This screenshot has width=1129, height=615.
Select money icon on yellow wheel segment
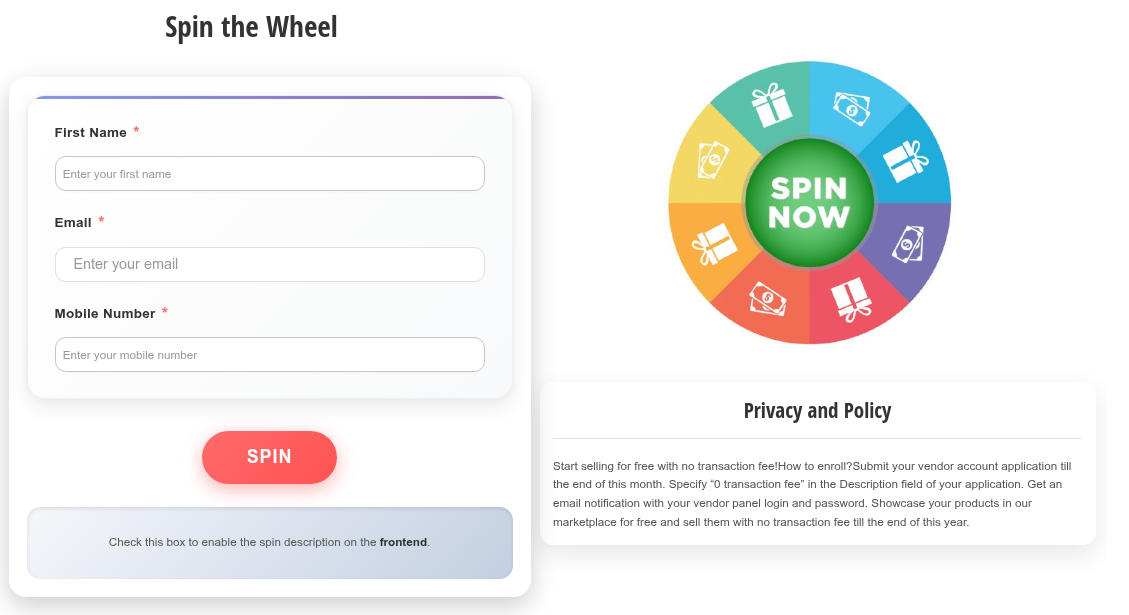pos(713,160)
